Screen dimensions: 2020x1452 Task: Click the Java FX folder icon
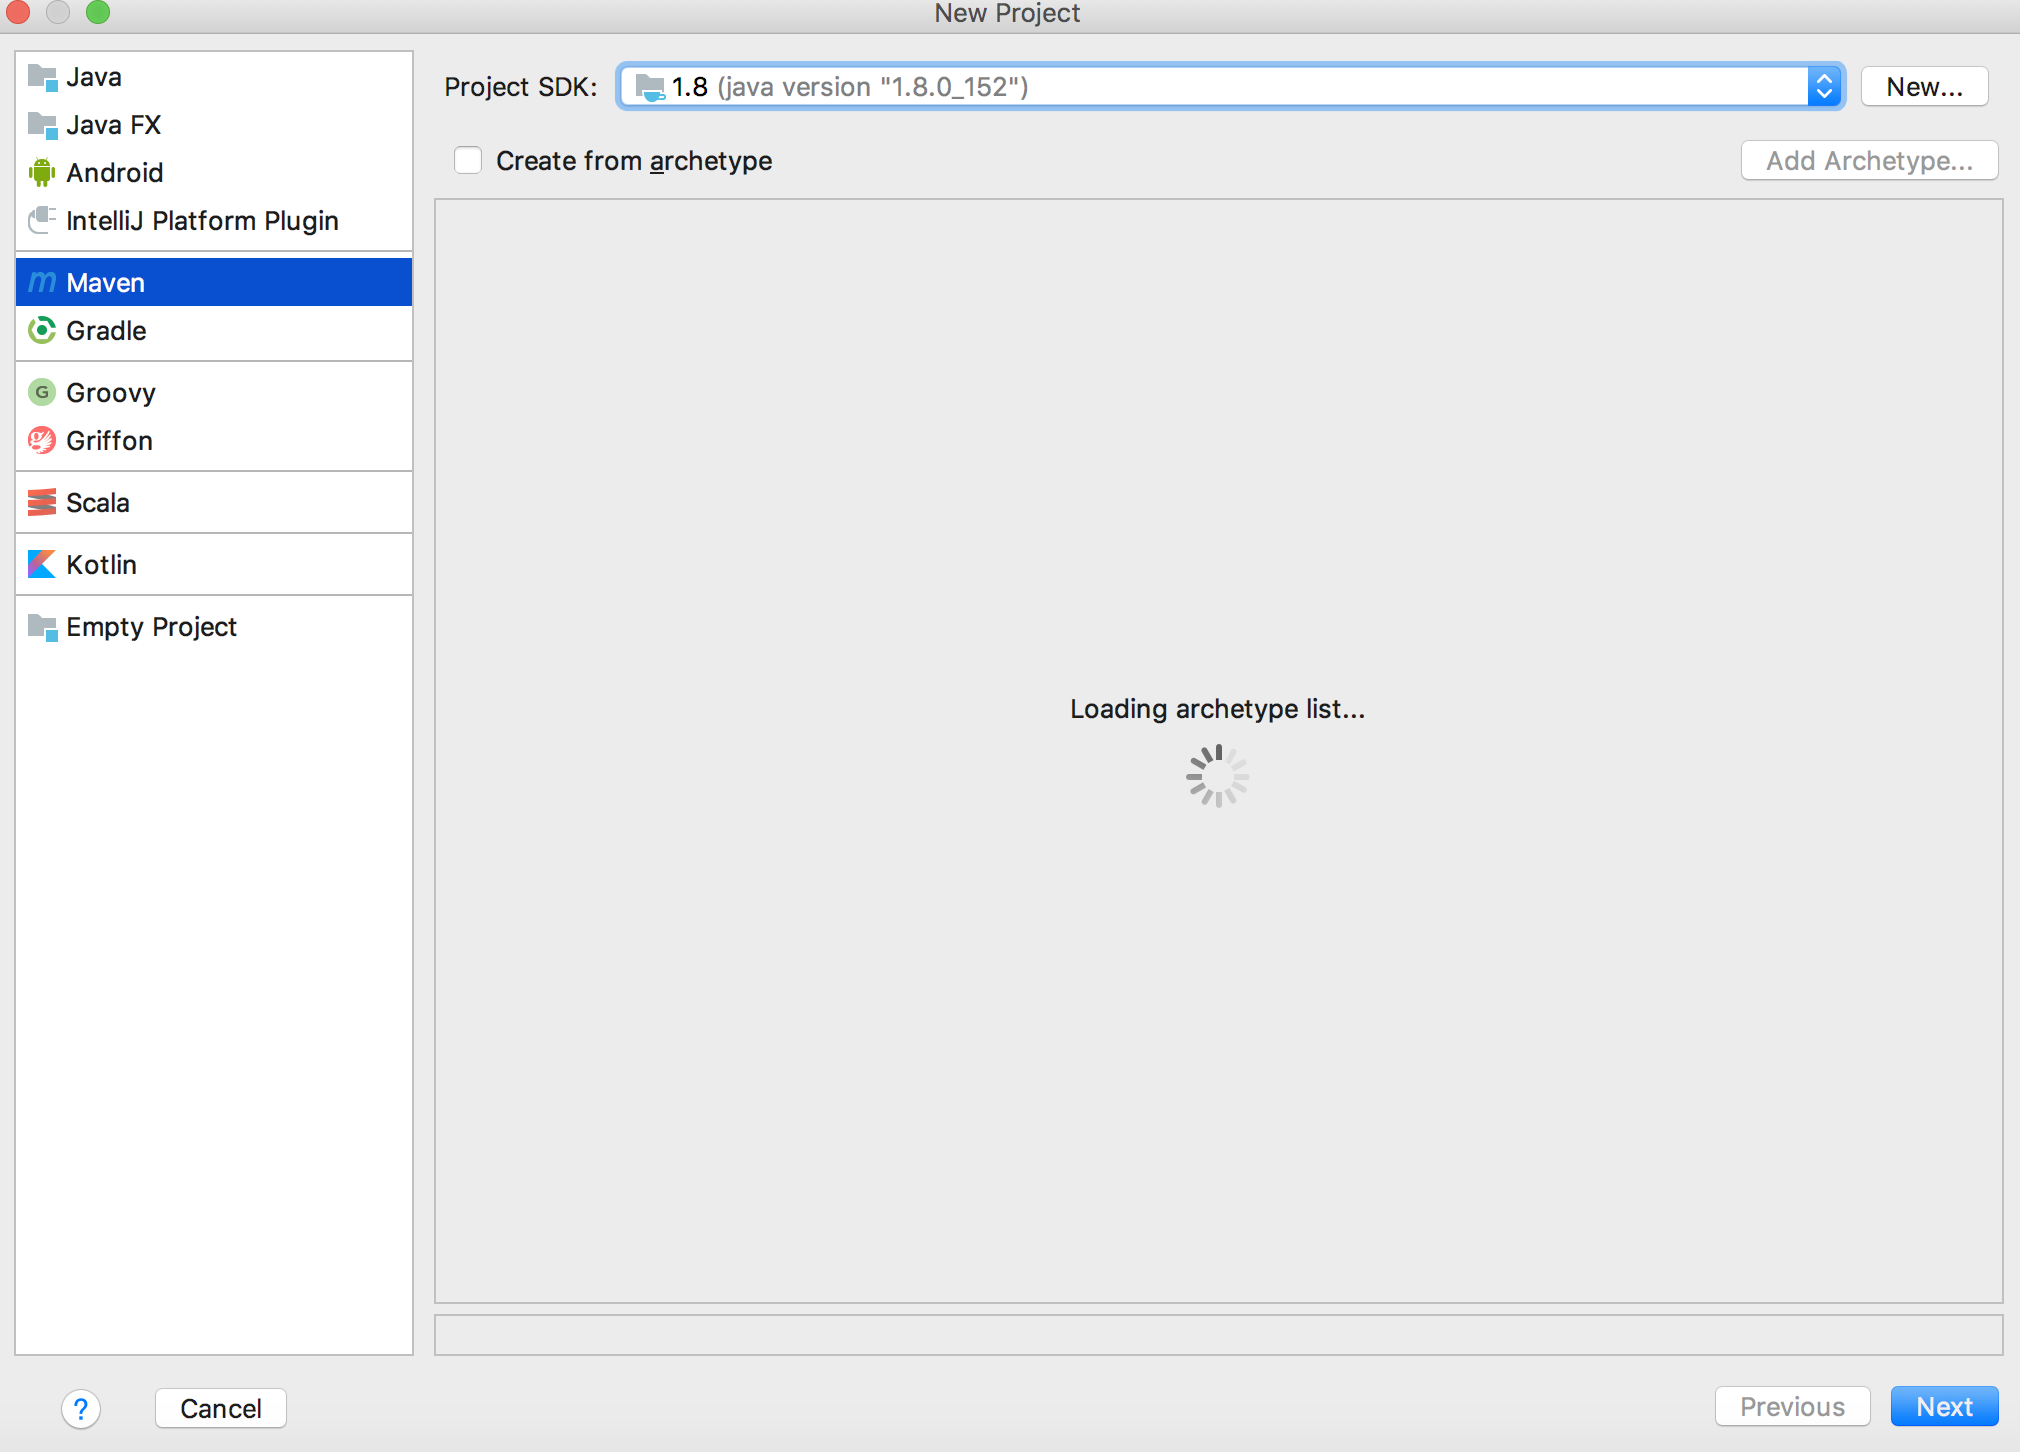click(x=42, y=125)
